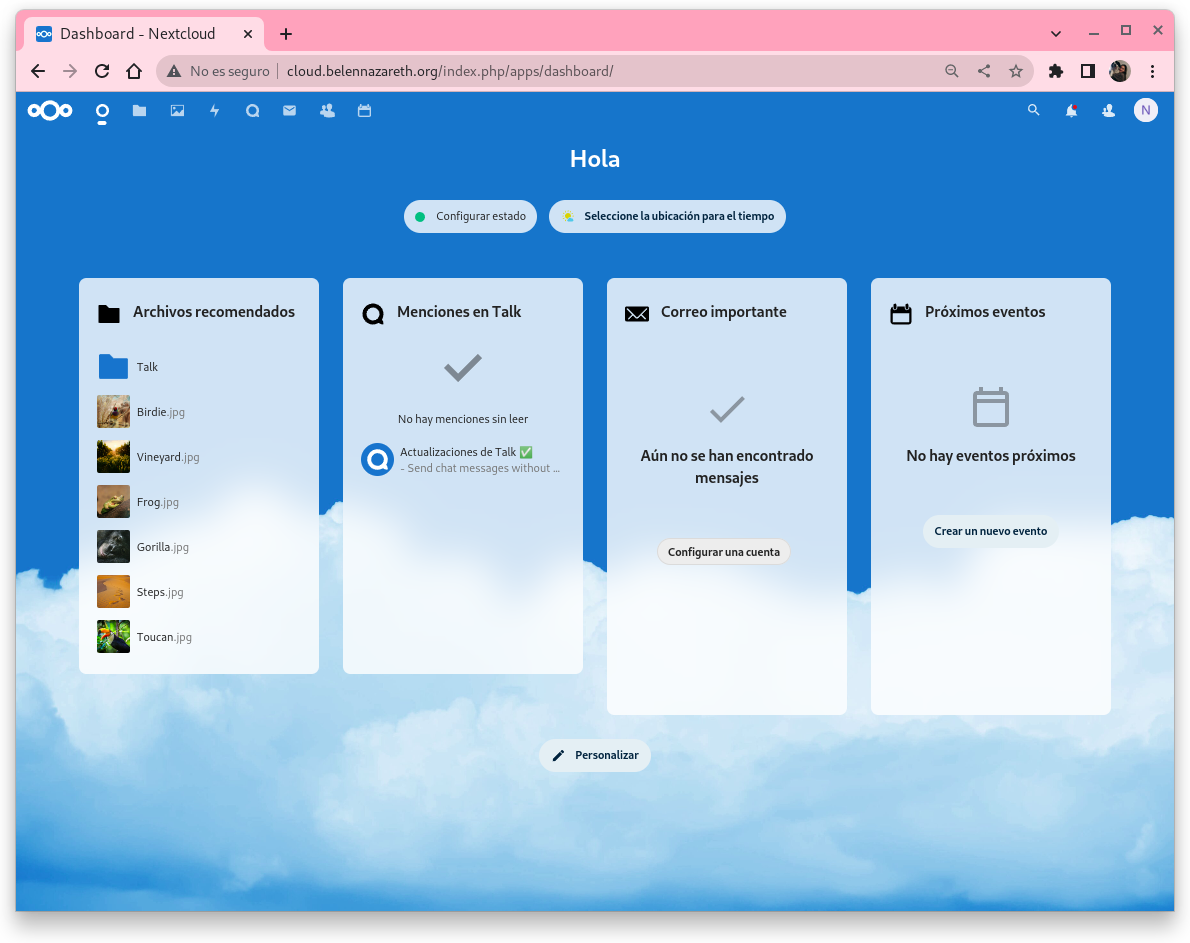The width and height of the screenshot is (1190, 943).
Task: Click the Configurar estado button
Action: [470, 217]
